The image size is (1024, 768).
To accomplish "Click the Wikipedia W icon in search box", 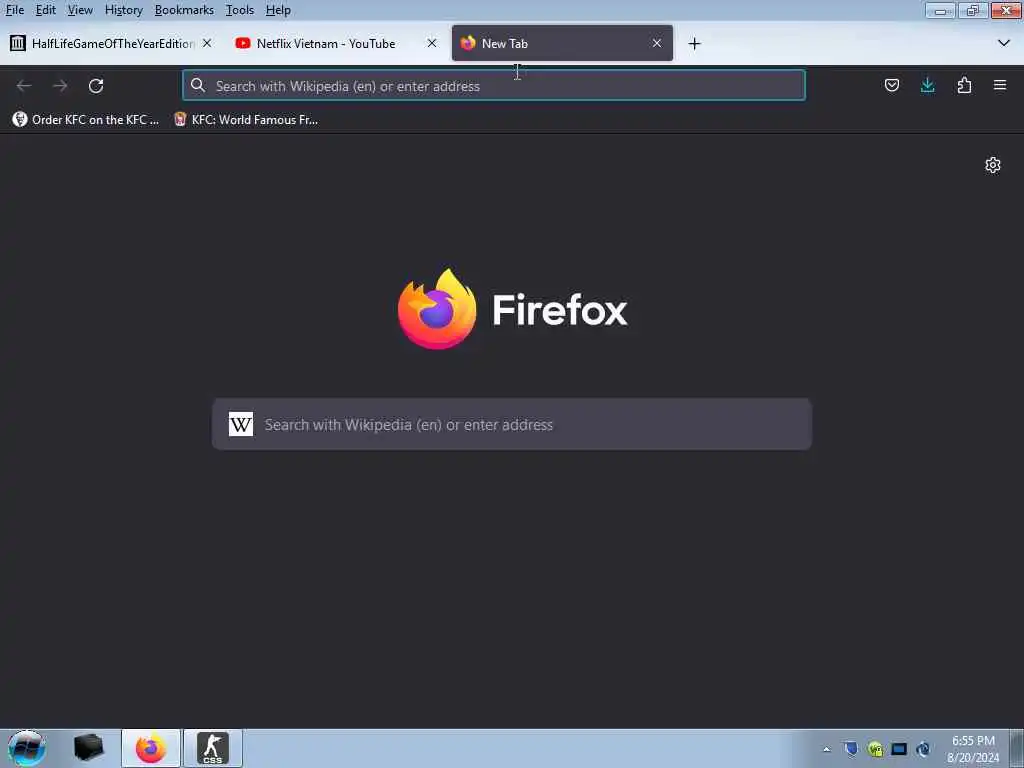I will click(241, 424).
